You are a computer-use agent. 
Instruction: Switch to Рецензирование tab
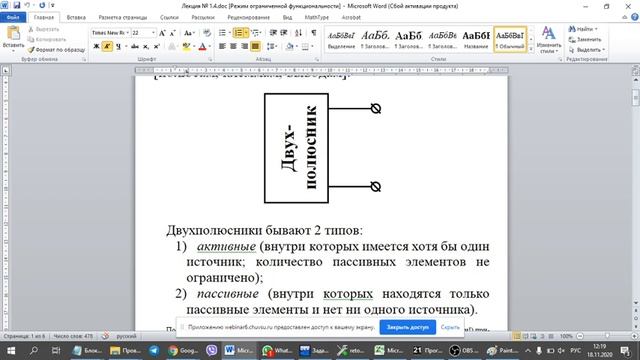(248, 18)
